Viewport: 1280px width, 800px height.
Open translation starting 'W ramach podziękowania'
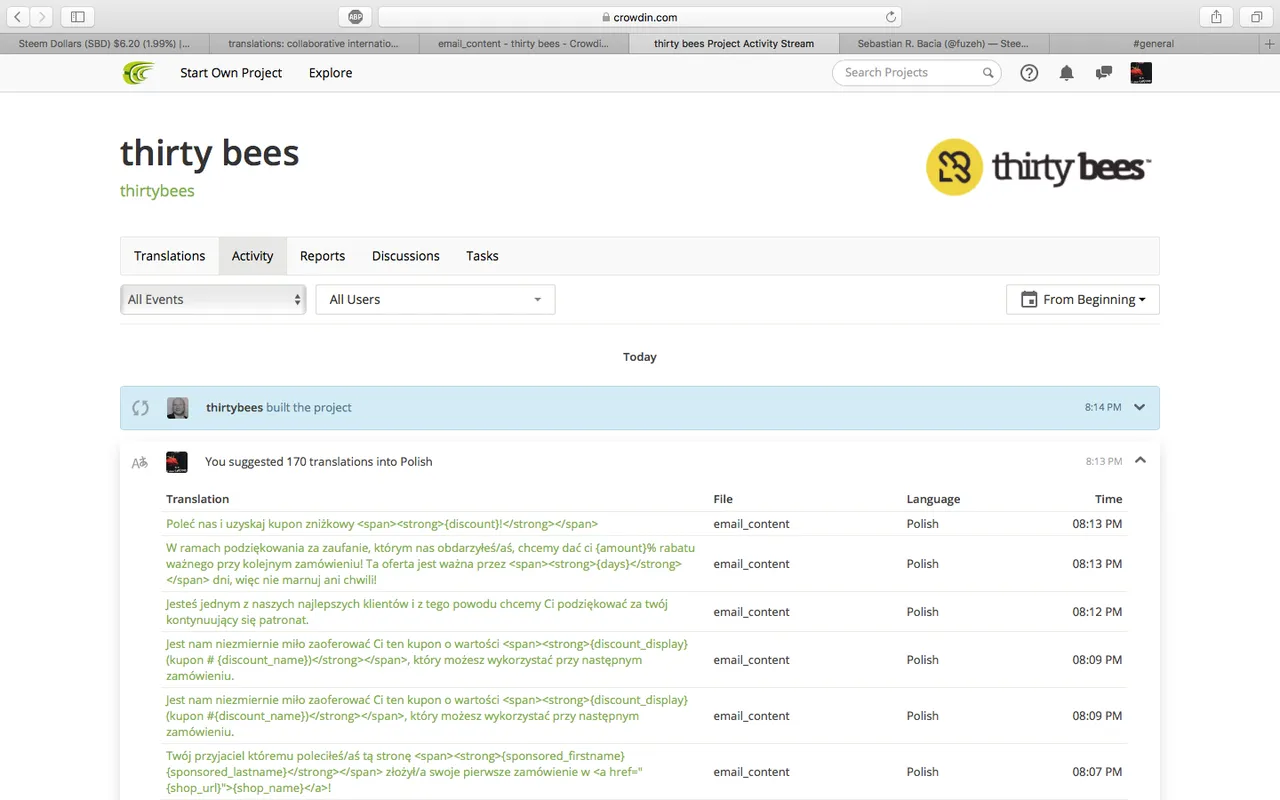click(431, 564)
